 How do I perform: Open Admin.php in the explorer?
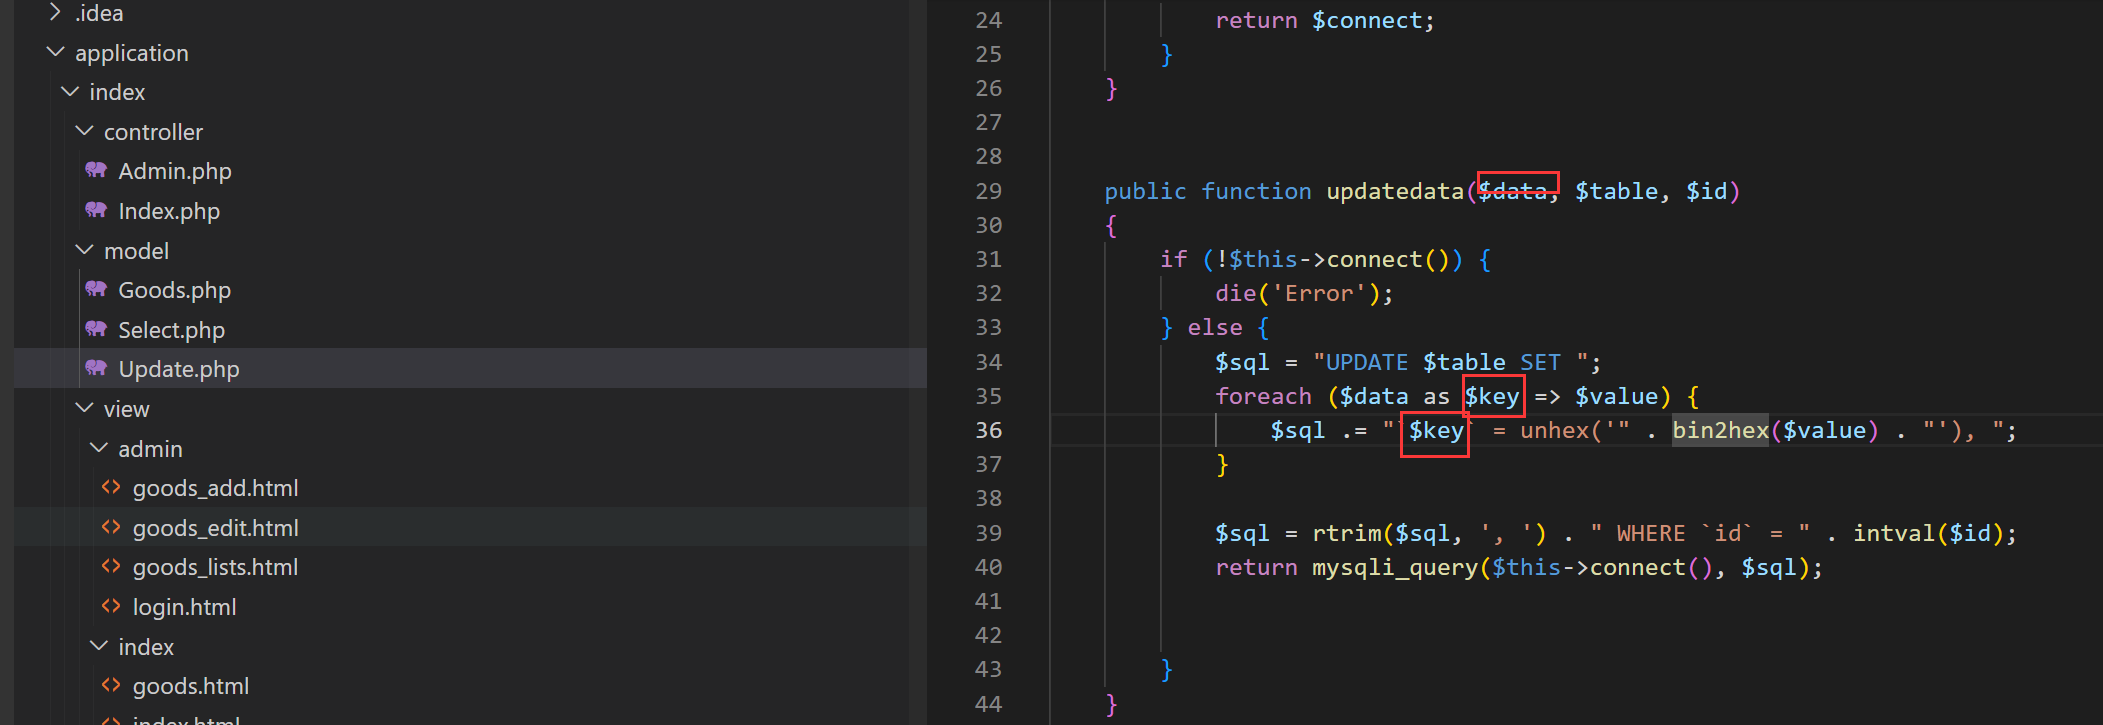pyautogui.click(x=175, y=171)
